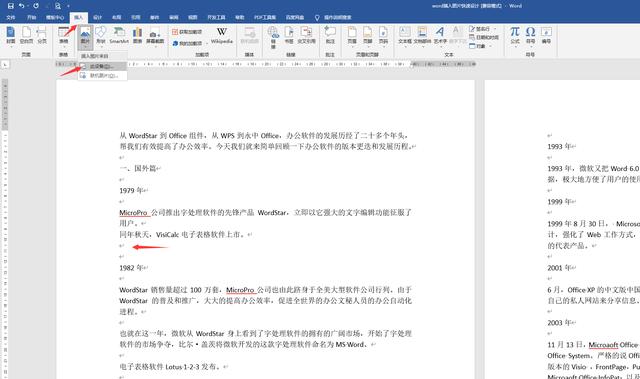Switch to the Design (设计) tab
The image size is (640, 379).
coord(97,18)
